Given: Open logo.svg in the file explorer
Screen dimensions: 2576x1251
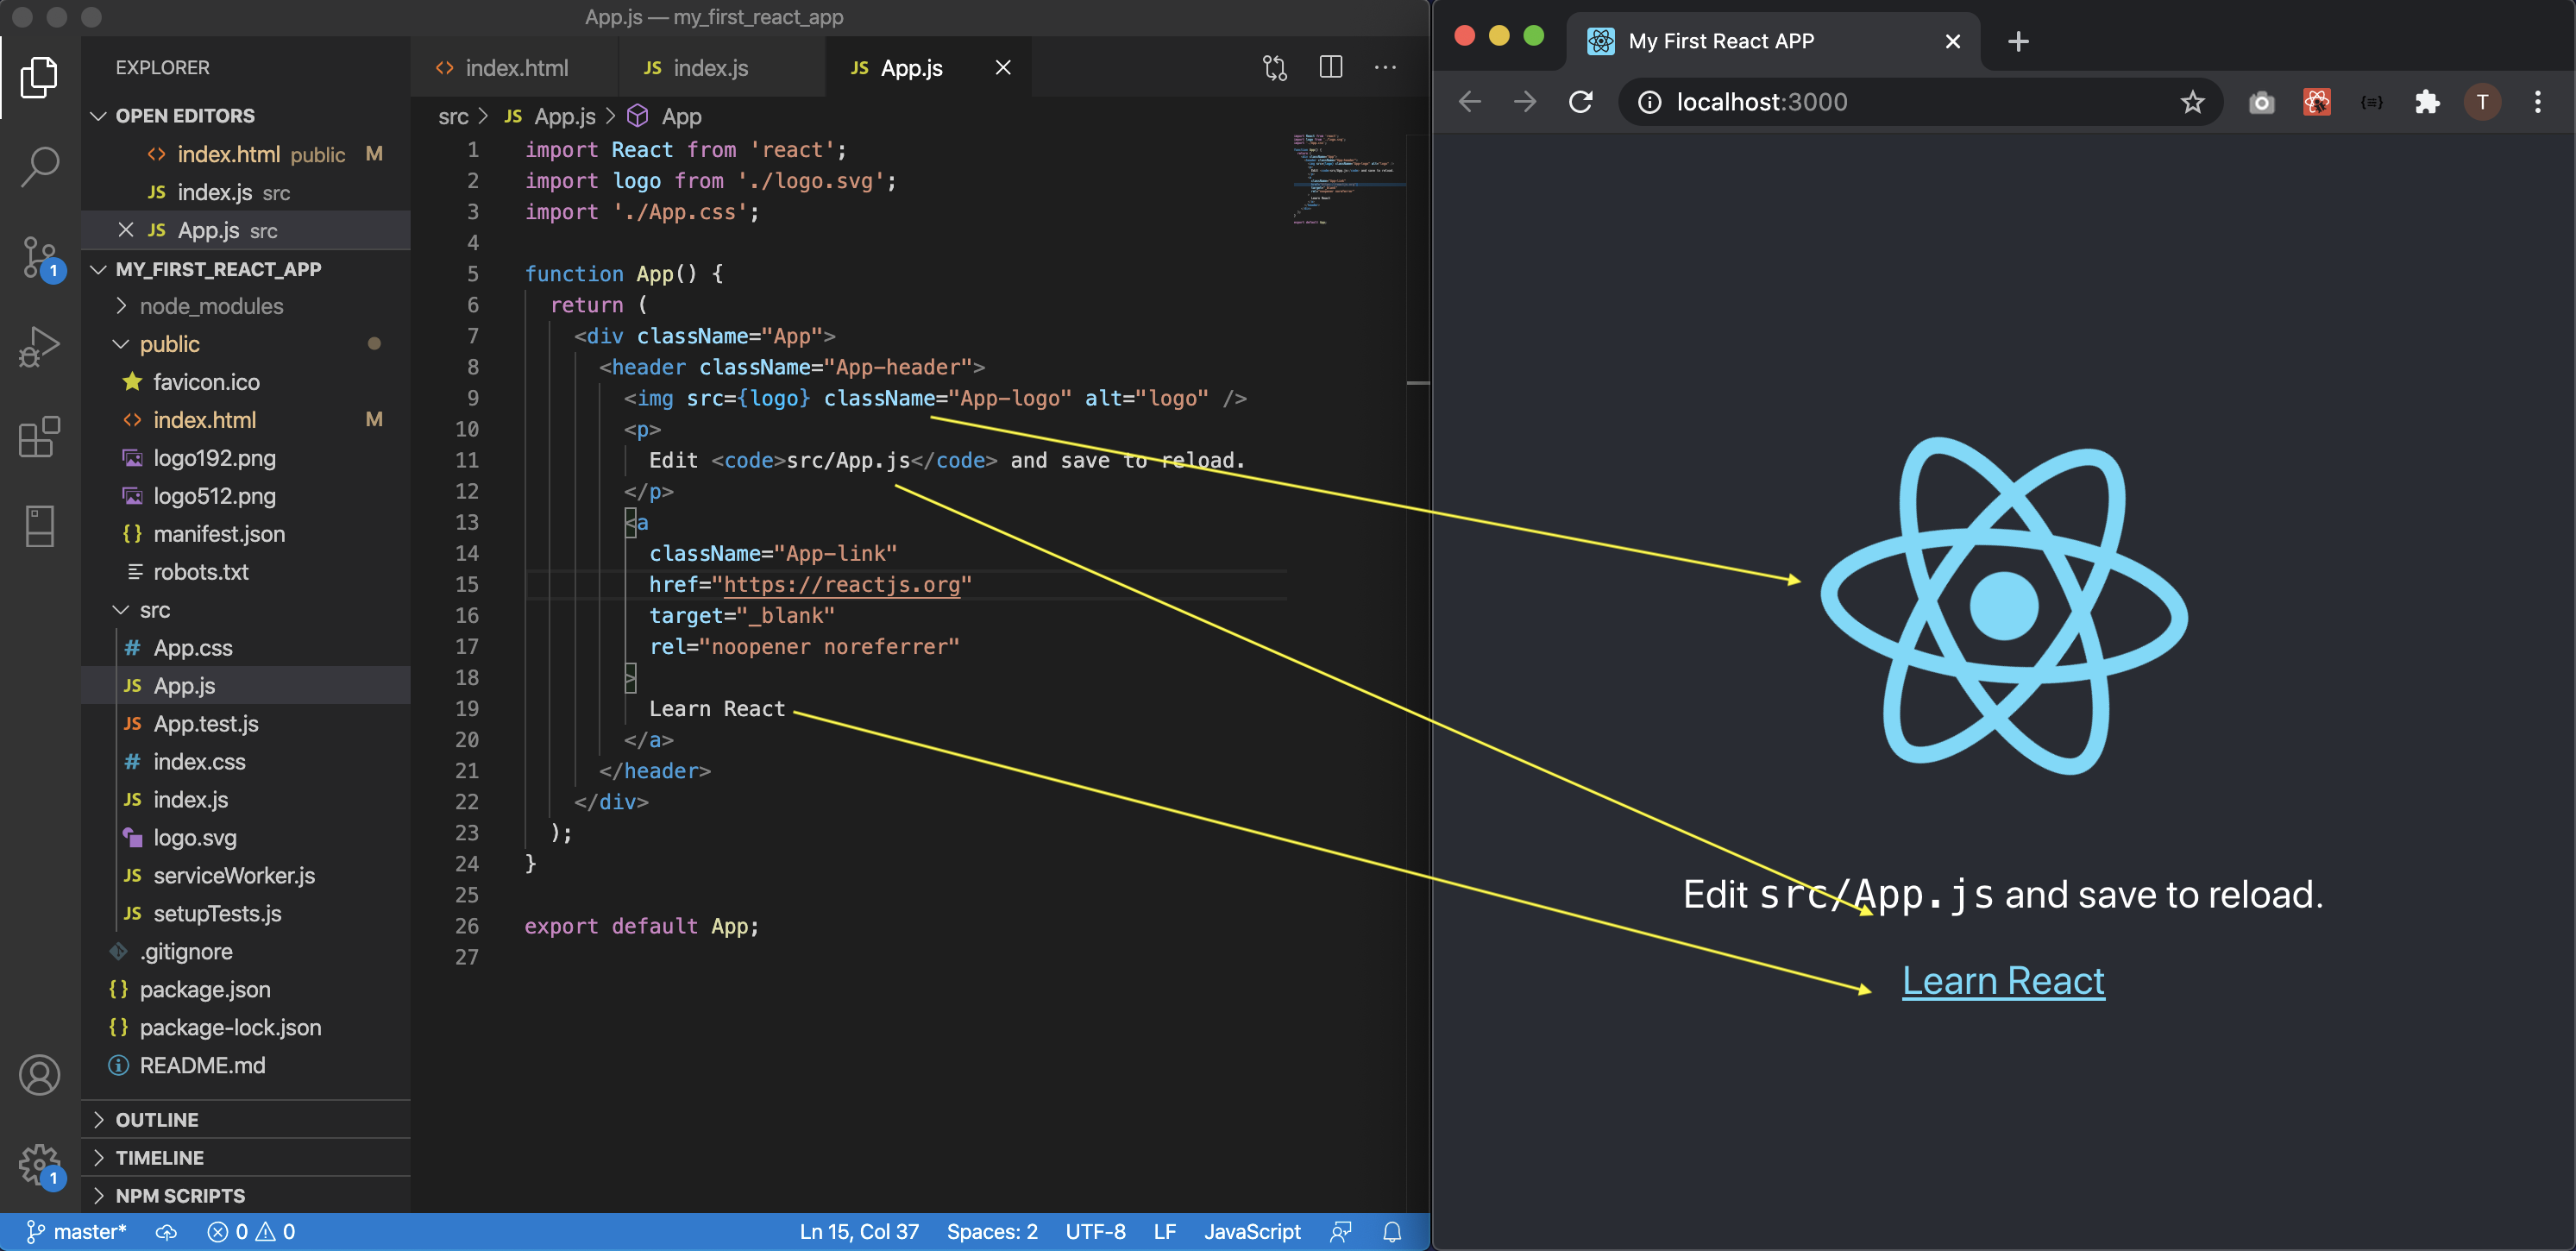Looking at the screenshot, I should (194, 838).
